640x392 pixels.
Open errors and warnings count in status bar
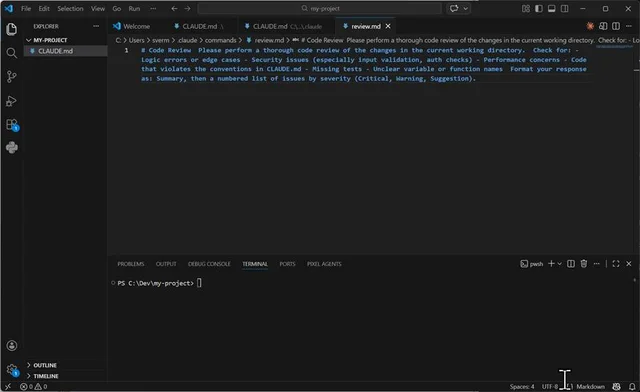pos(34,386)
